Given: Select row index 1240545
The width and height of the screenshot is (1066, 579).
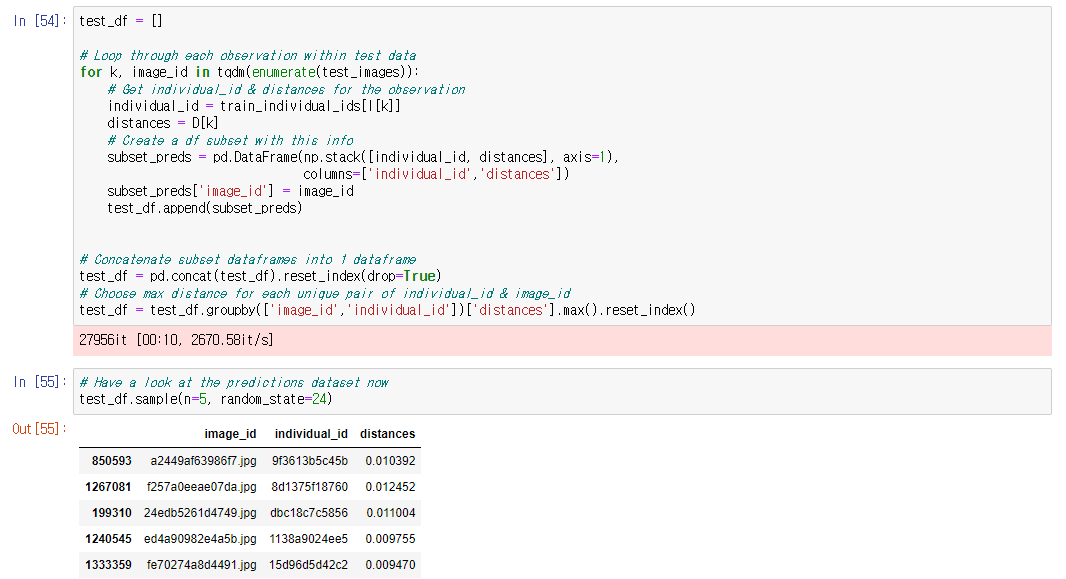Looking at the screenshot, I should point(108,539).
